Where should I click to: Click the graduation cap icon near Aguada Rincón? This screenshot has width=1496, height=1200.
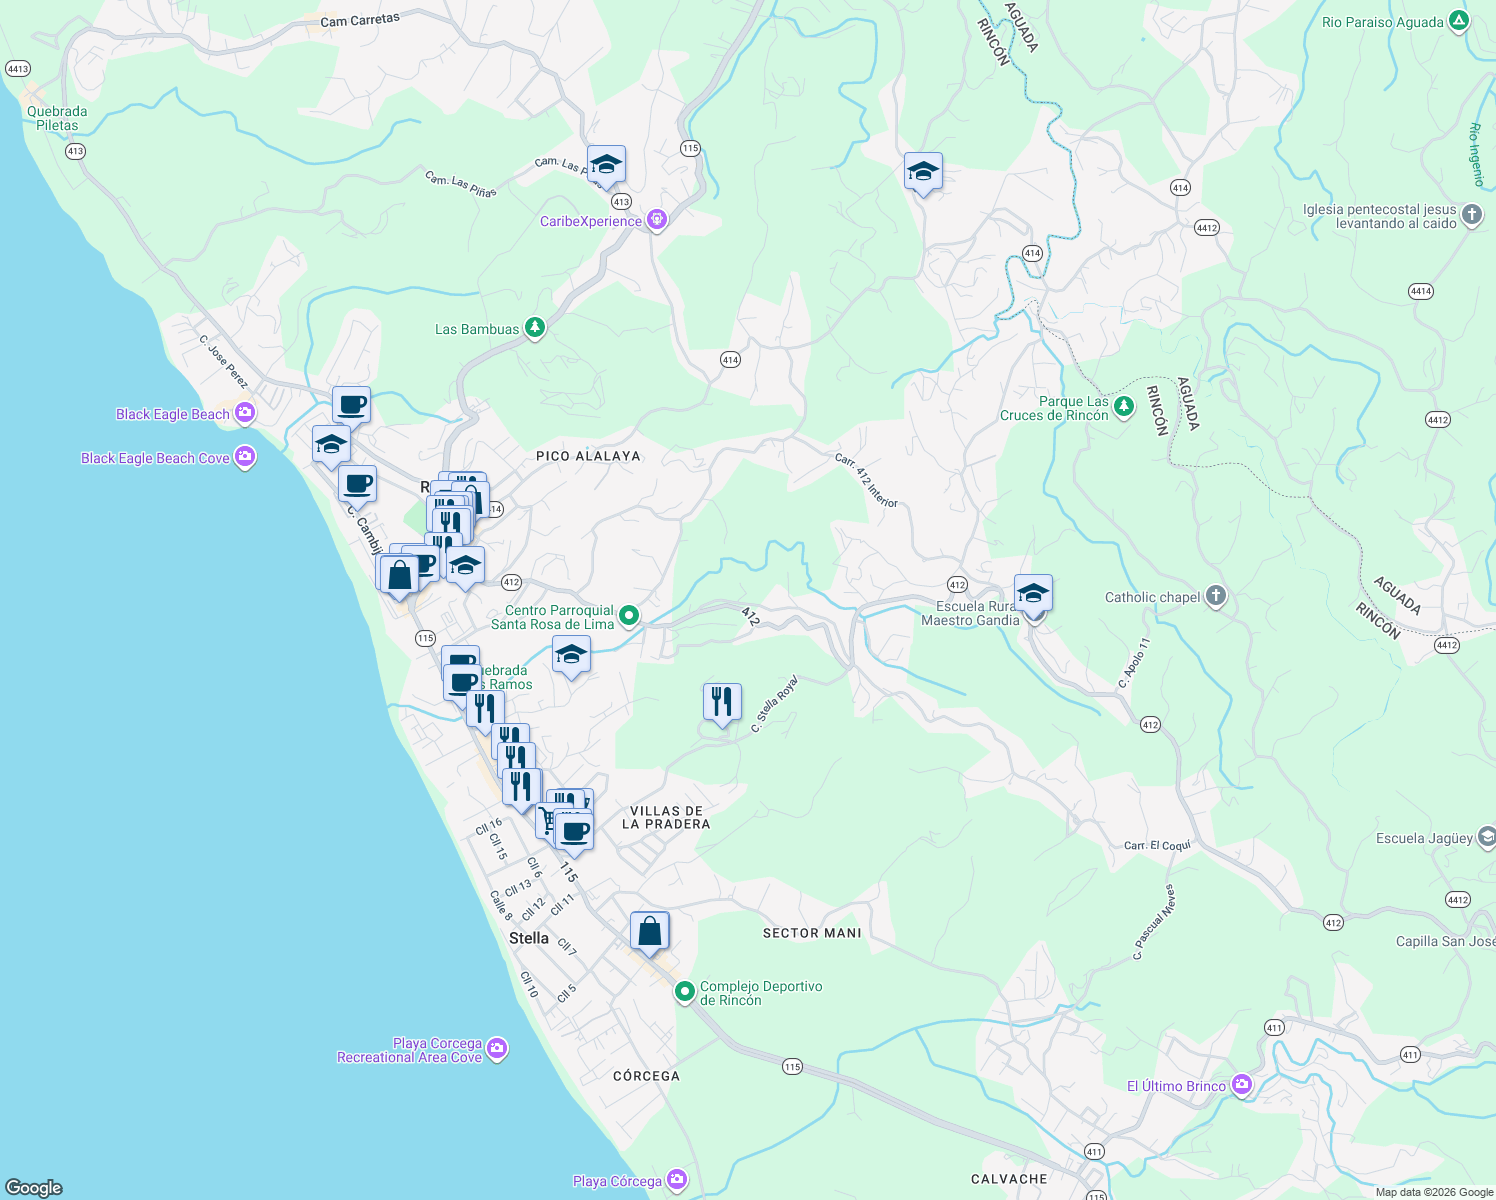coord(923,172)
